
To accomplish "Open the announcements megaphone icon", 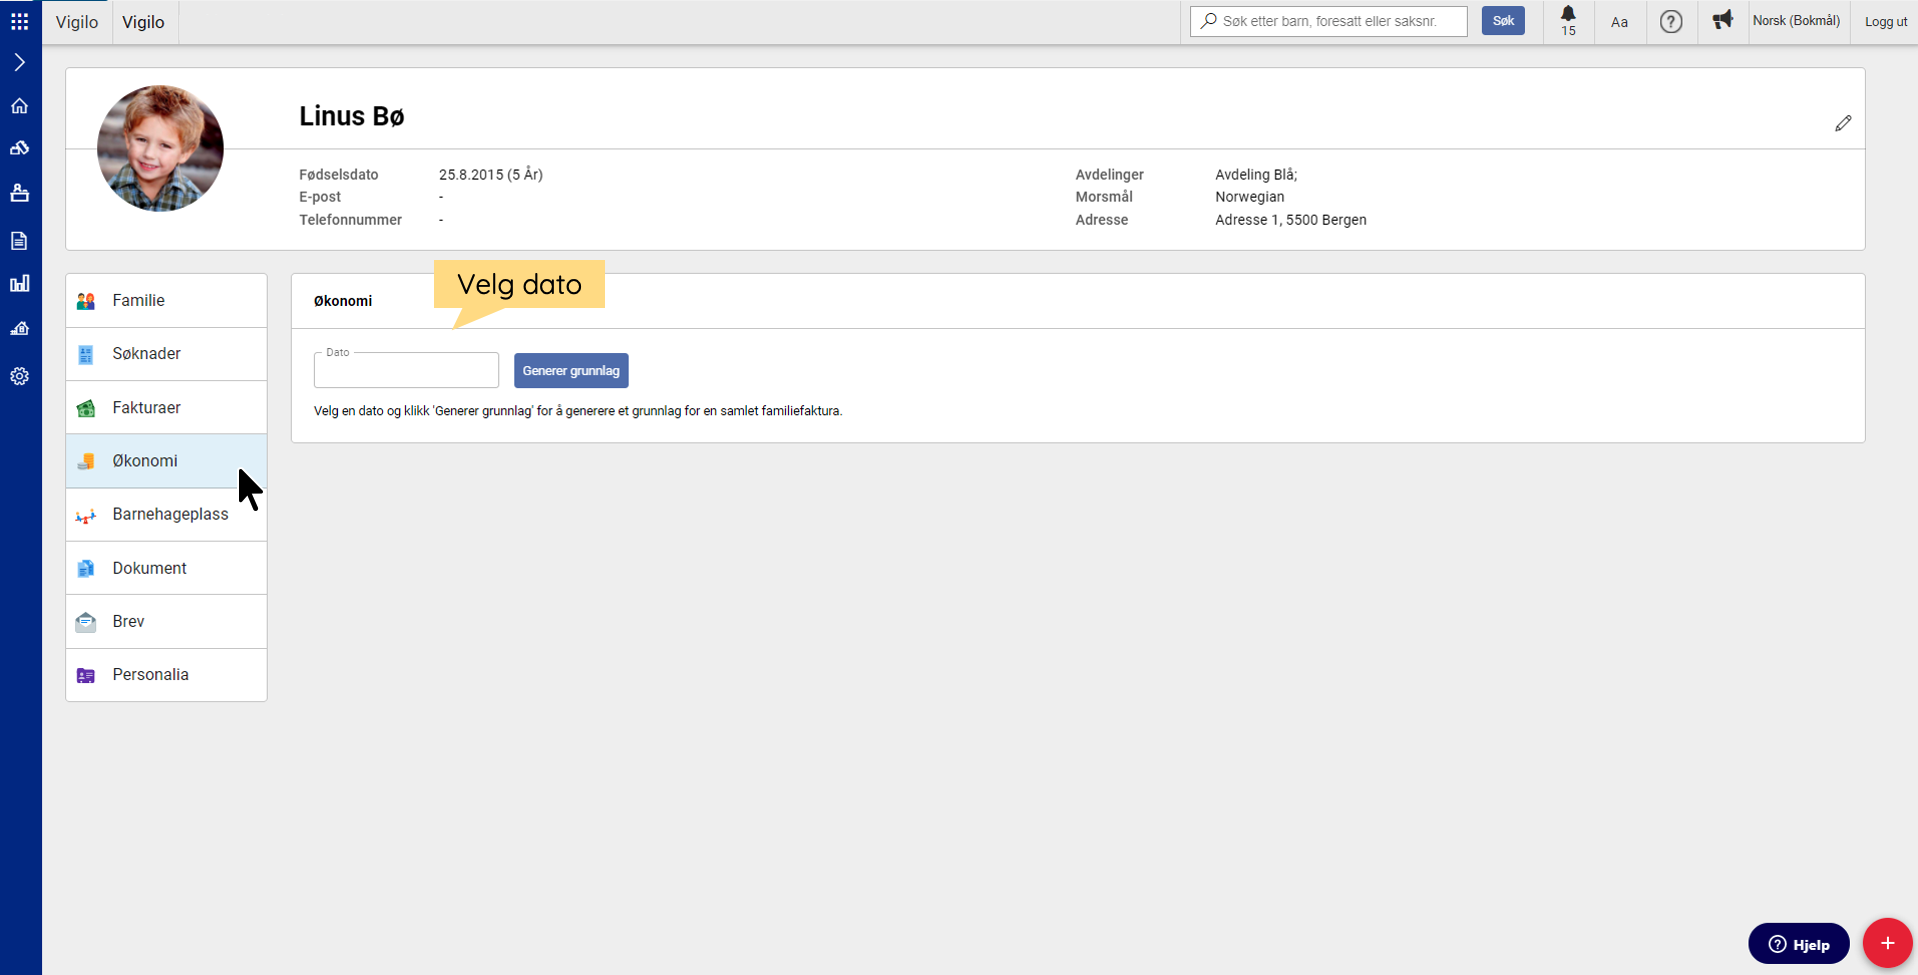I will coord(1722,20).
